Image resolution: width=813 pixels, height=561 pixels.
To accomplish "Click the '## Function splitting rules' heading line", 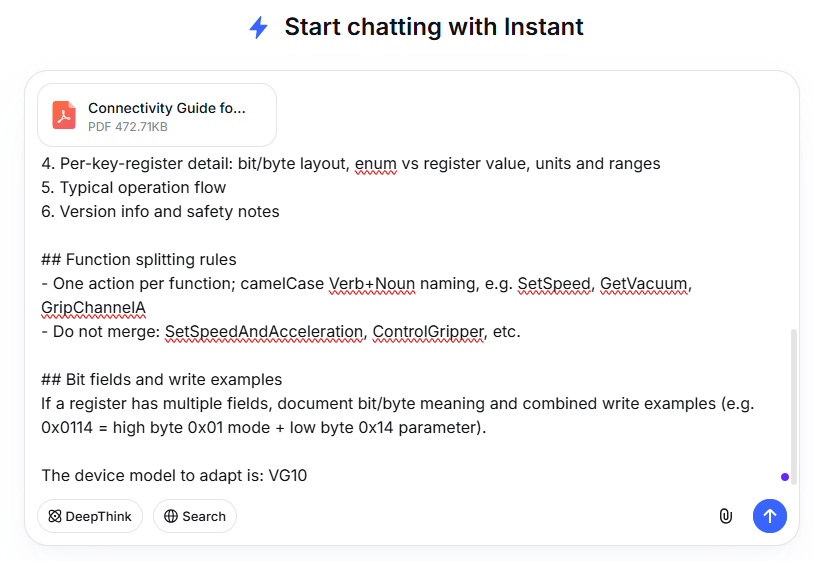I will point(139,260).
